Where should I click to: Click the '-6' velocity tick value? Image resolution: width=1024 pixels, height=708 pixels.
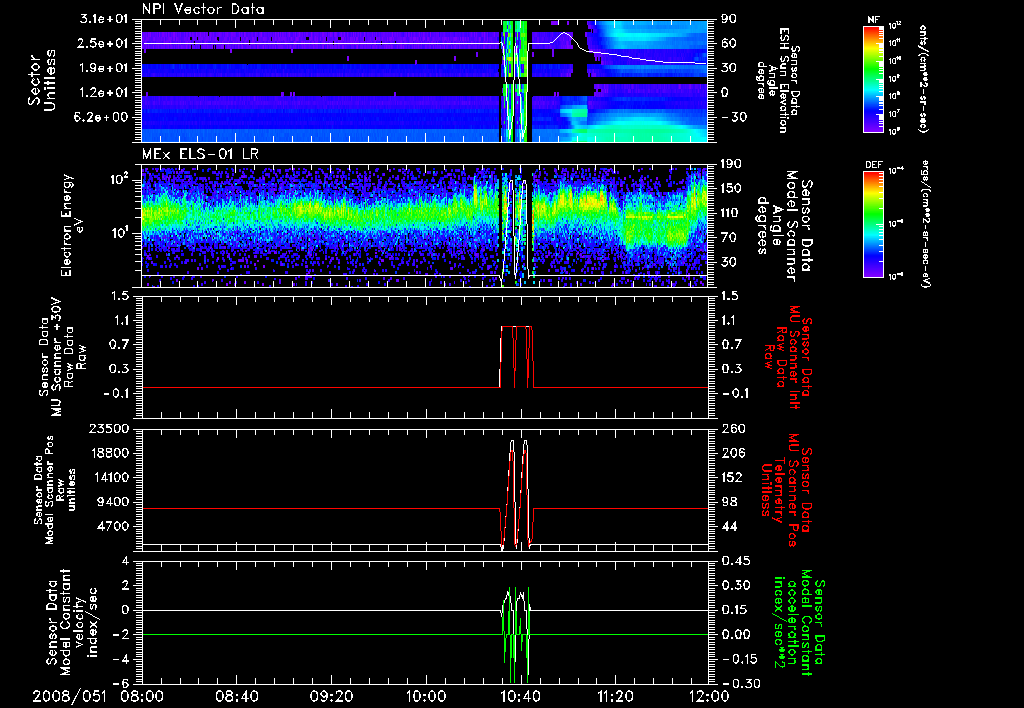120,683
